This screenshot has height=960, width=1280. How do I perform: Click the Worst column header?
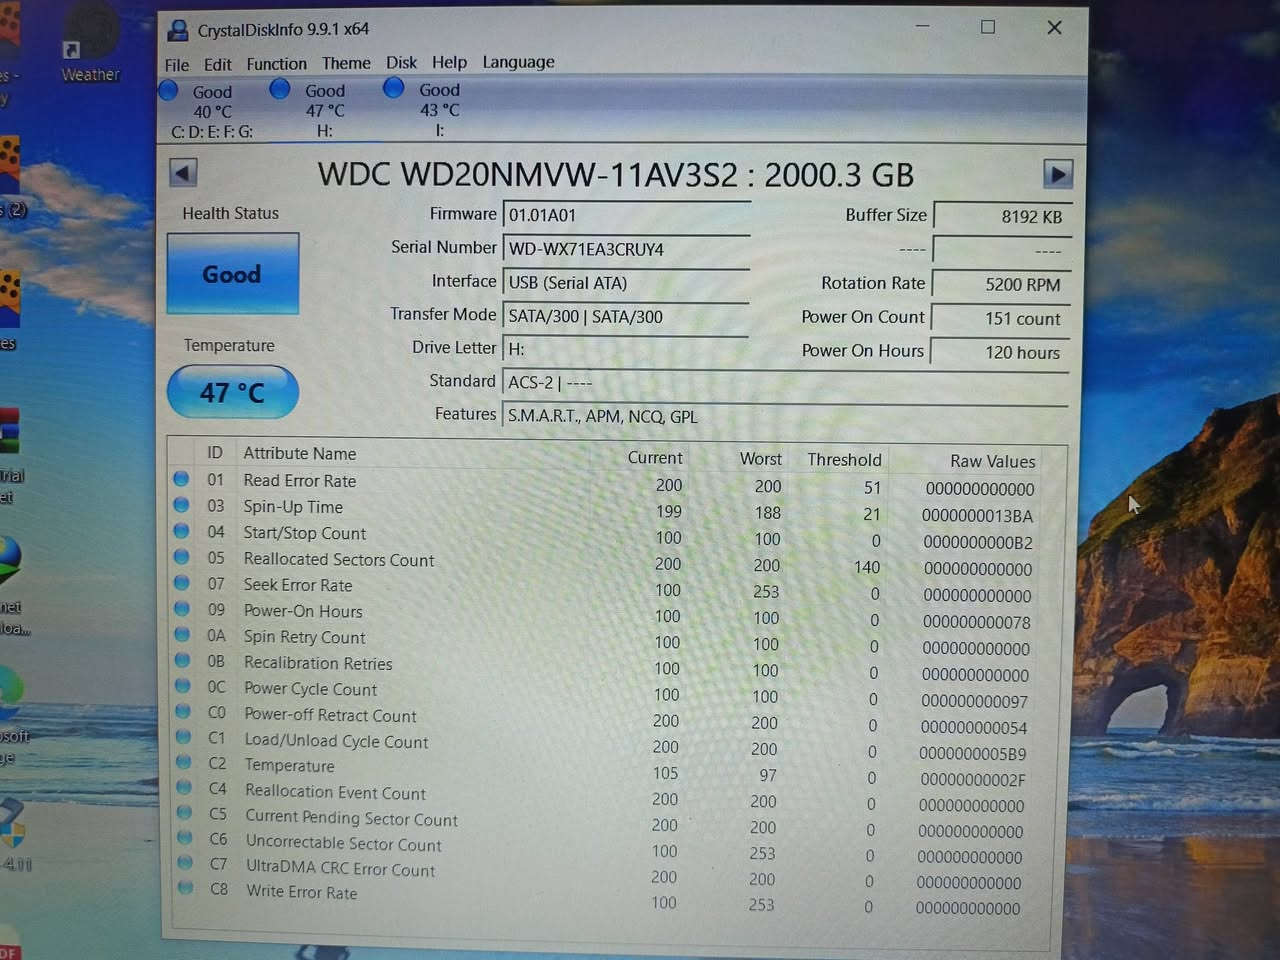click(761, 459)
